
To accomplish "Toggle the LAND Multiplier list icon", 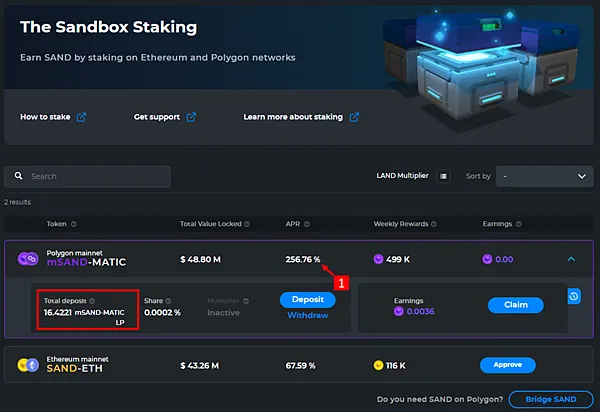I will click(443, 176).
